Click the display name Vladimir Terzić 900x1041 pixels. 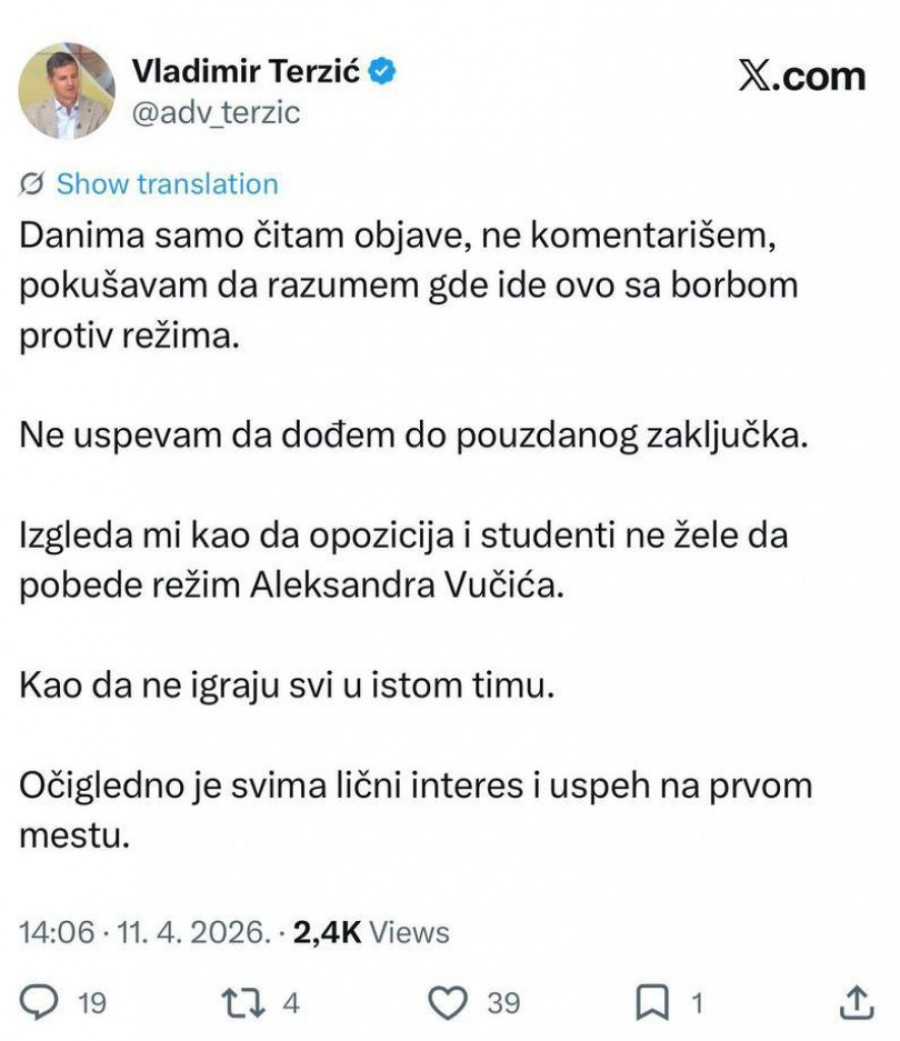(x=247, y=73)
